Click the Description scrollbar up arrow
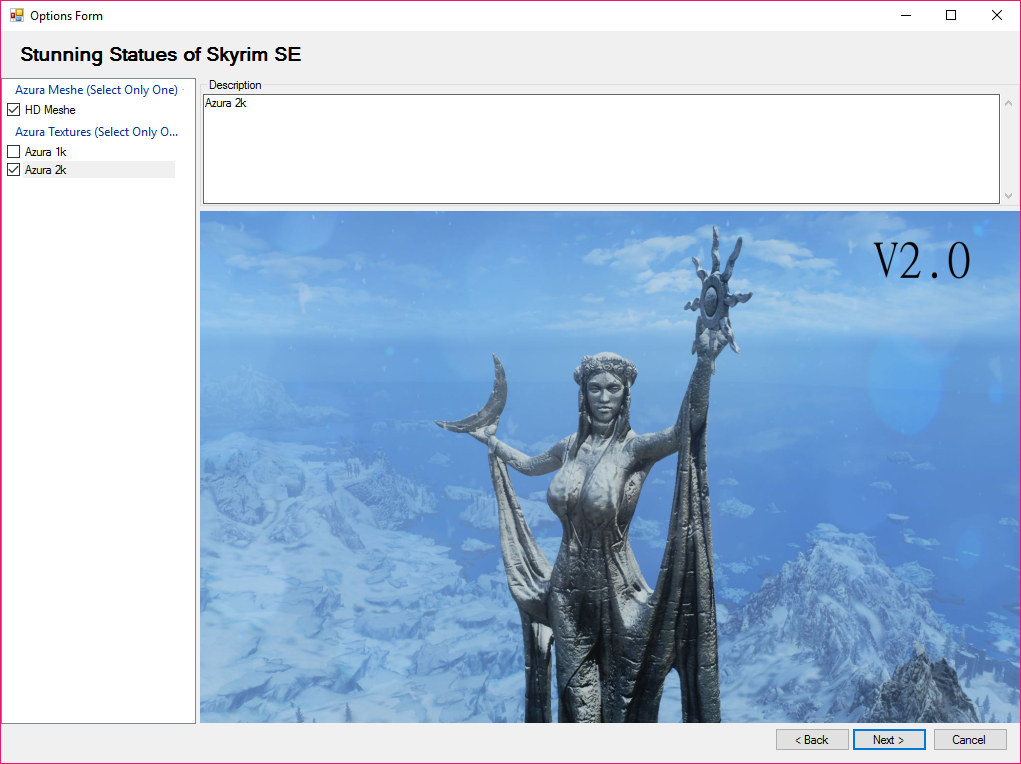 [1008, 103]
